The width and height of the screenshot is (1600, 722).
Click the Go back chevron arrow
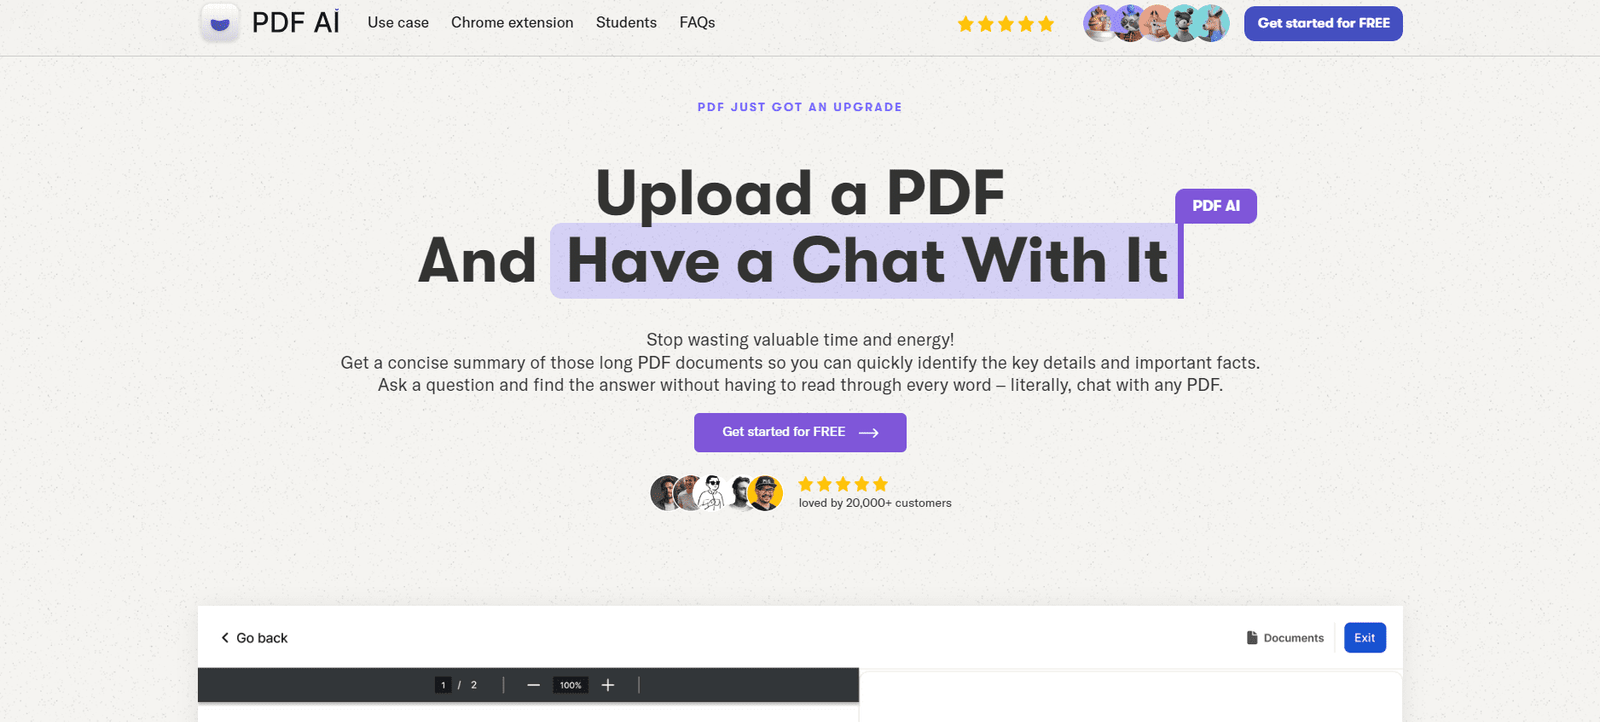225,638
